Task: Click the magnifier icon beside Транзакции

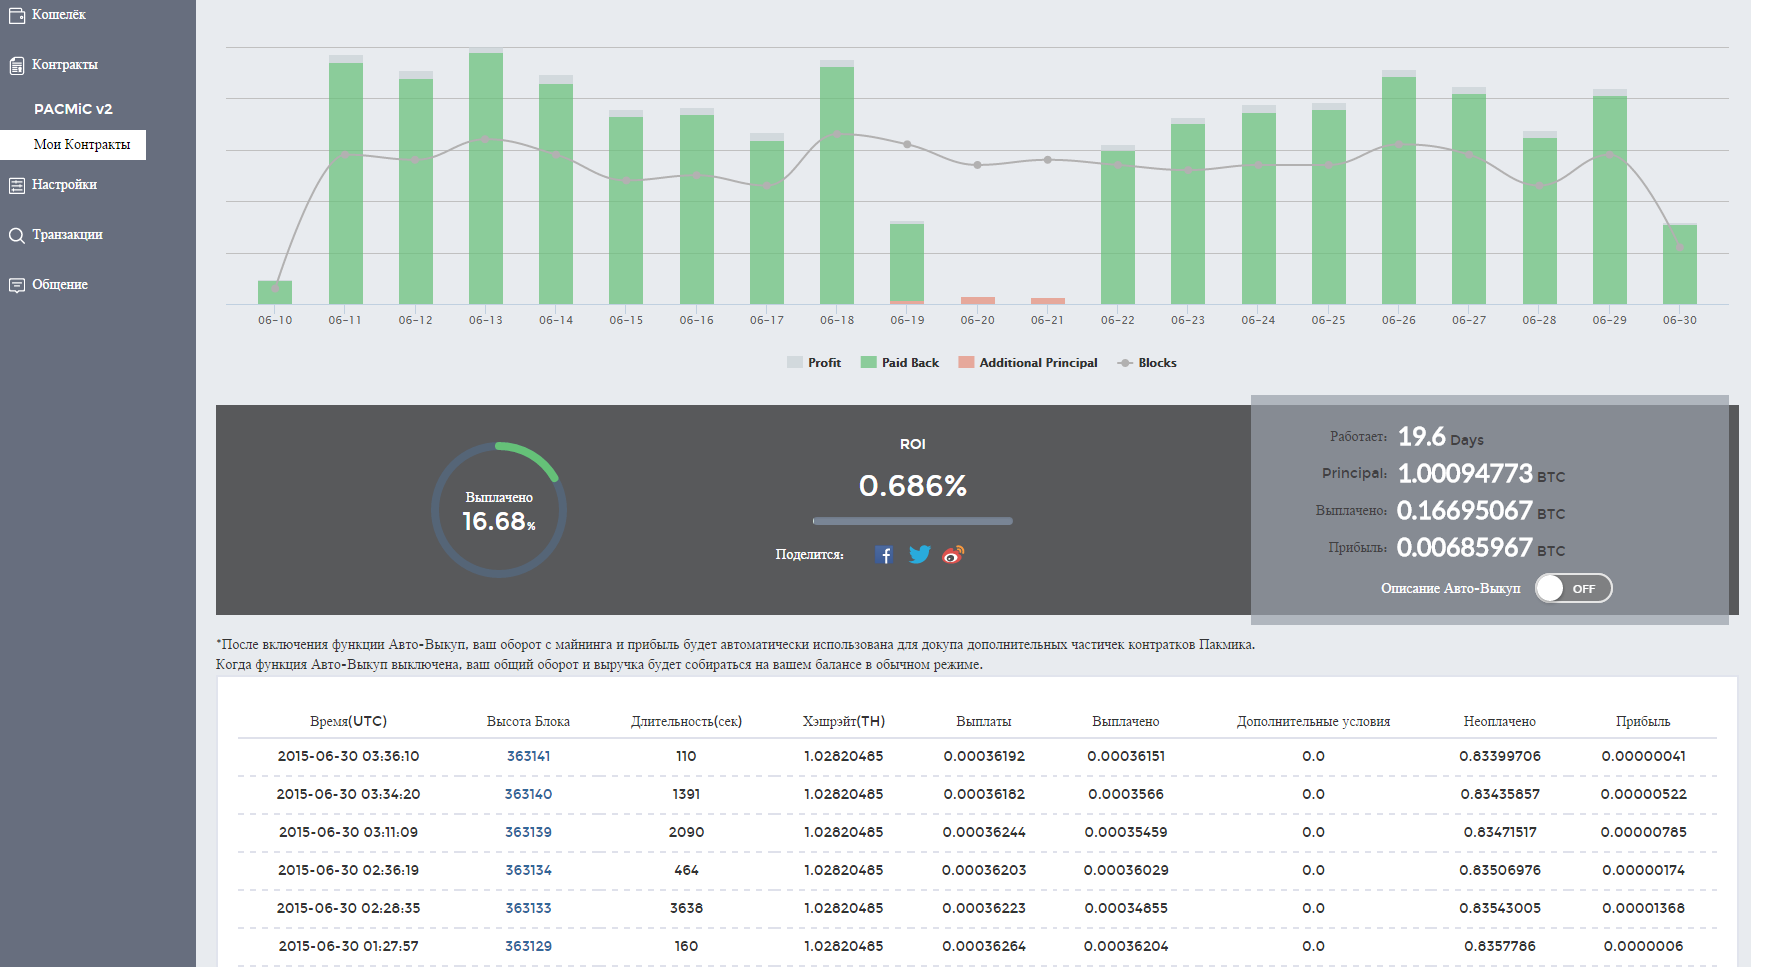Action: pyautogui.click(x=16, y=235)
